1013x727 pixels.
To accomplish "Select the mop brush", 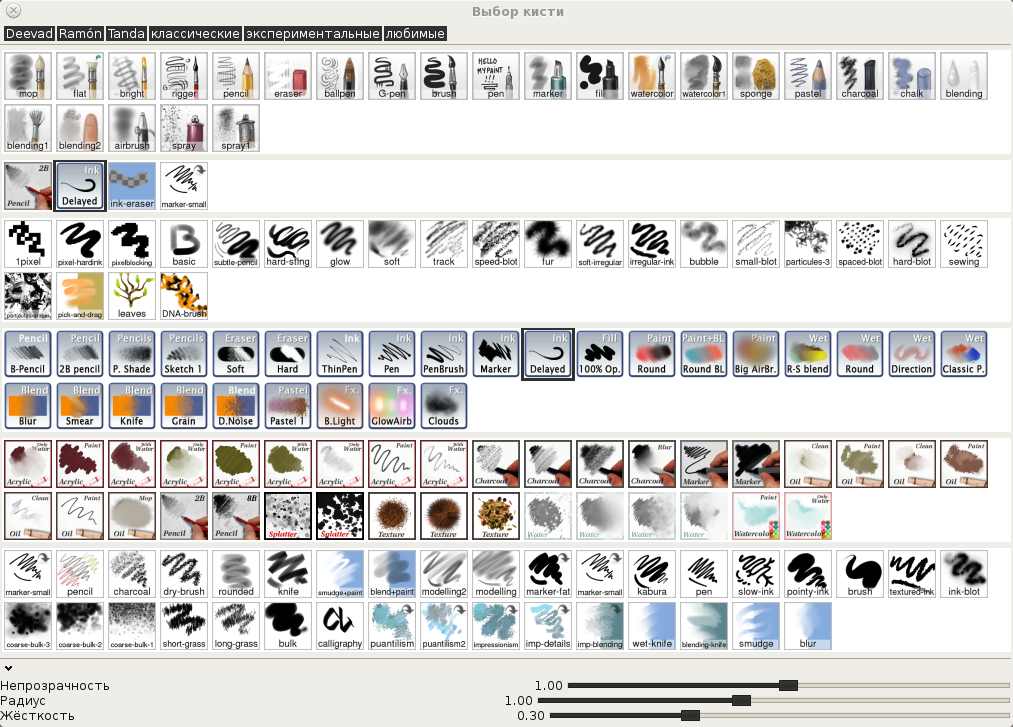I will point(28,76).
